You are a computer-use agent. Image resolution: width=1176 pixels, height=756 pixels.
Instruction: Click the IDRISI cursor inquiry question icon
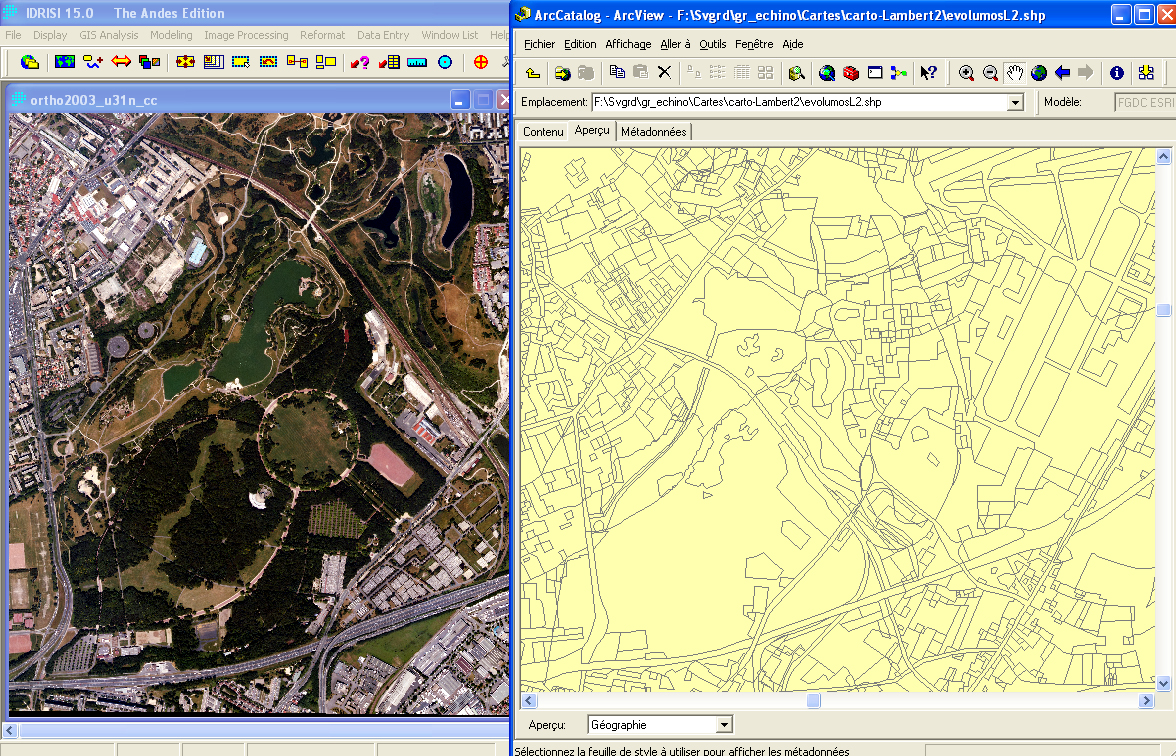point(360,62)
